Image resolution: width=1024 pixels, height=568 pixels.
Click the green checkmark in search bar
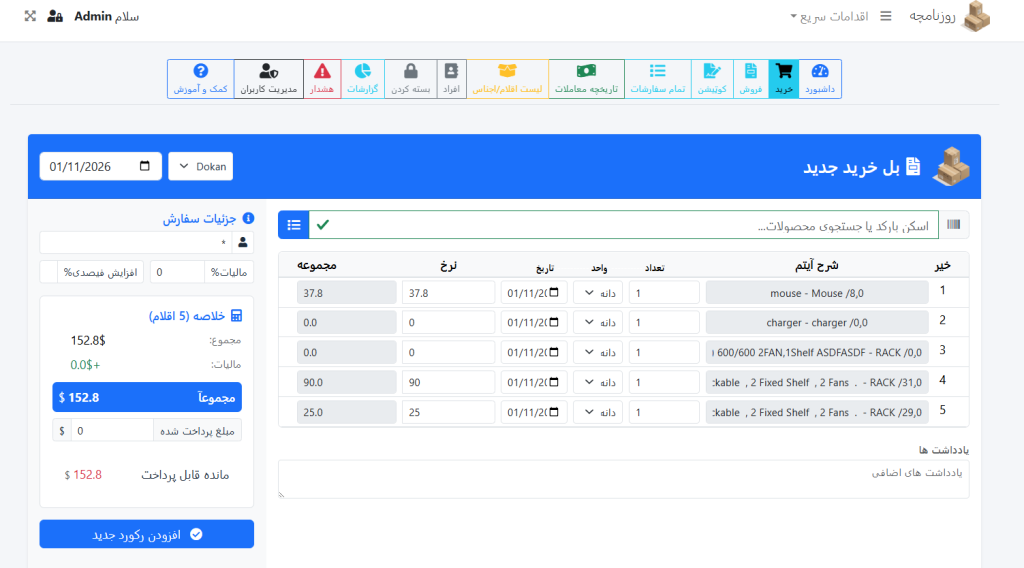(323, 225)
